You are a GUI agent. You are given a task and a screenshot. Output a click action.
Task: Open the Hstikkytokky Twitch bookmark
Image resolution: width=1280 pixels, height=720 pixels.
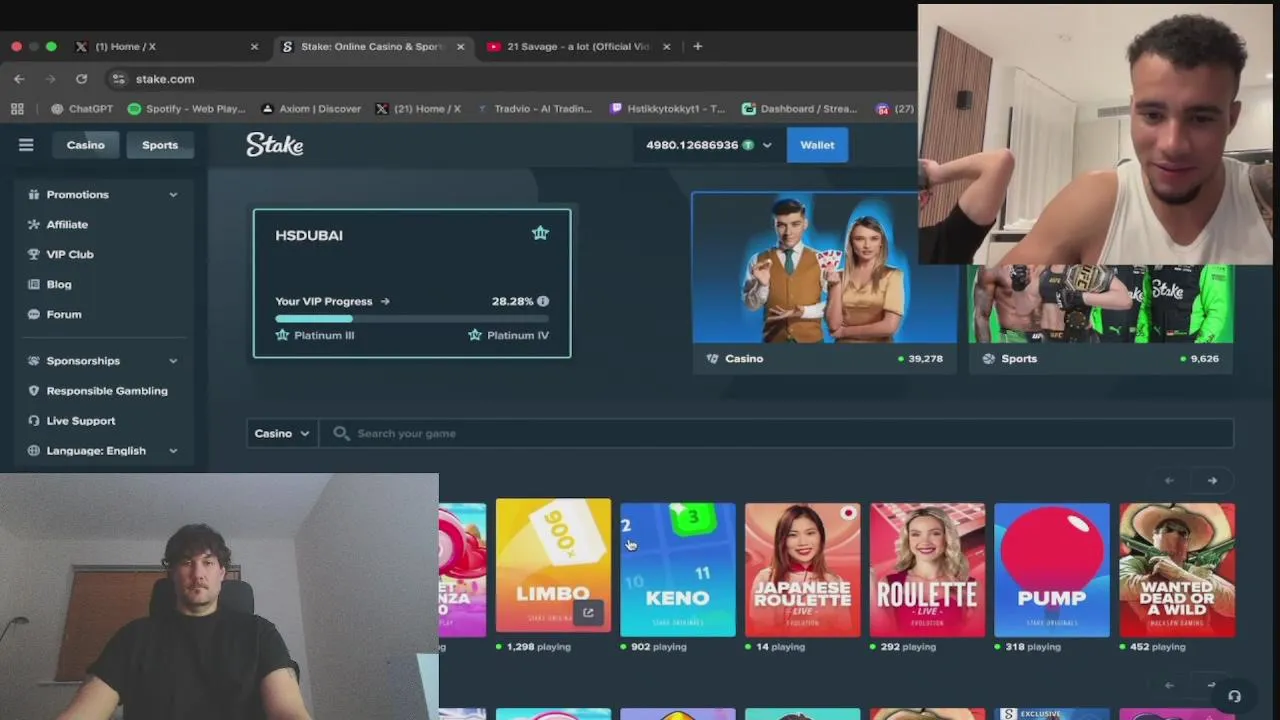coord(667,109)
